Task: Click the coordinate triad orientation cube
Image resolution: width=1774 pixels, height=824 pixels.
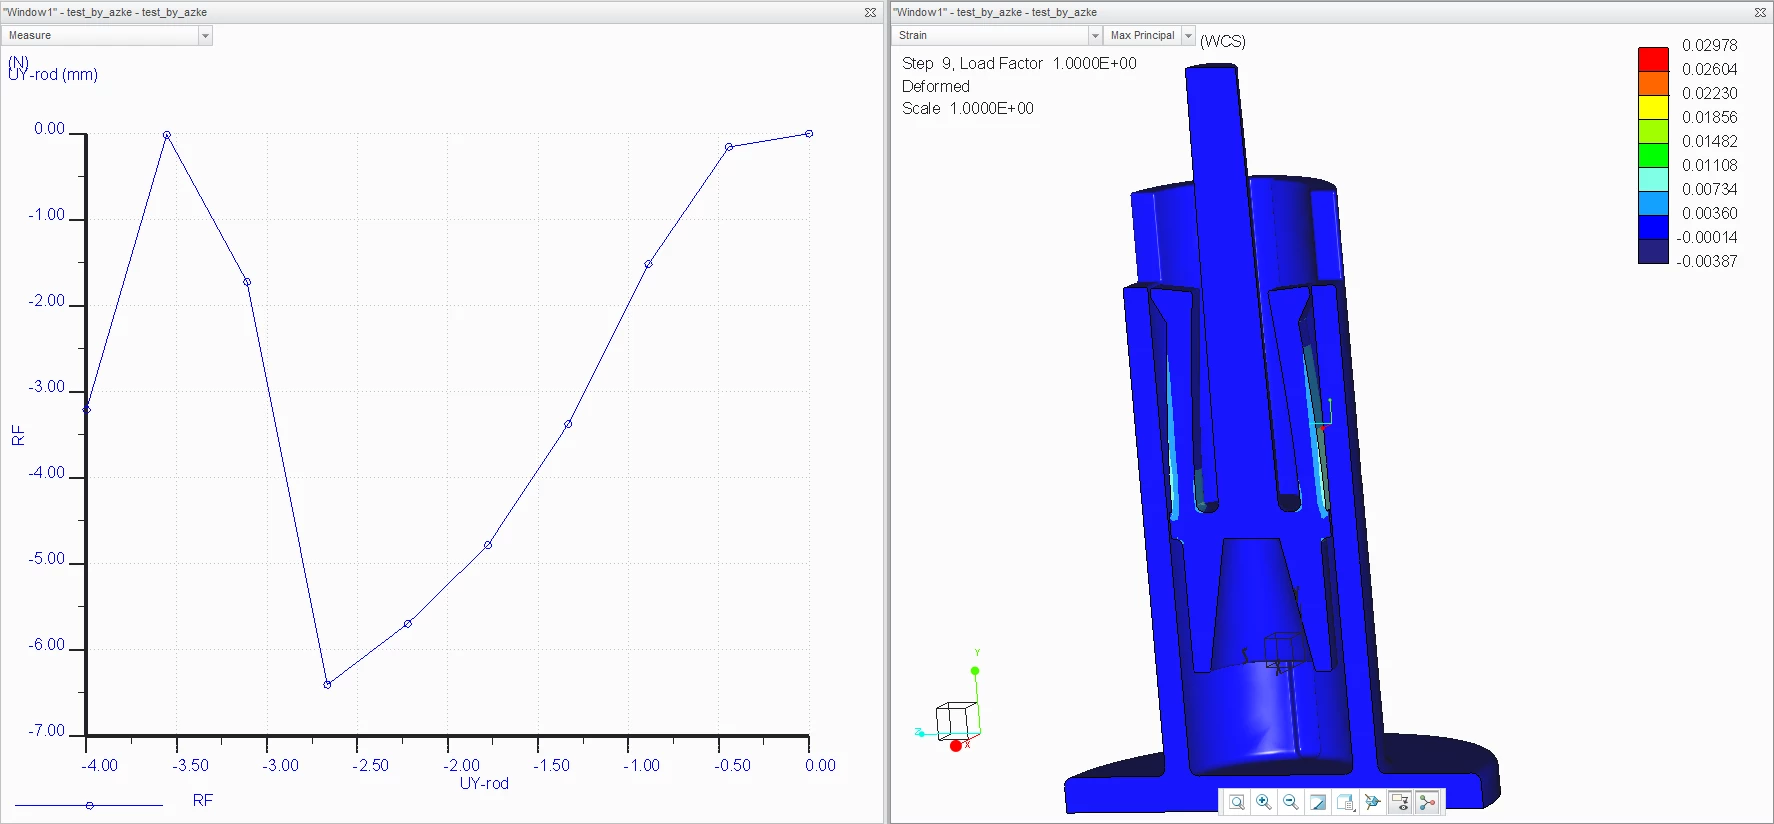Action: pos(956,720)
